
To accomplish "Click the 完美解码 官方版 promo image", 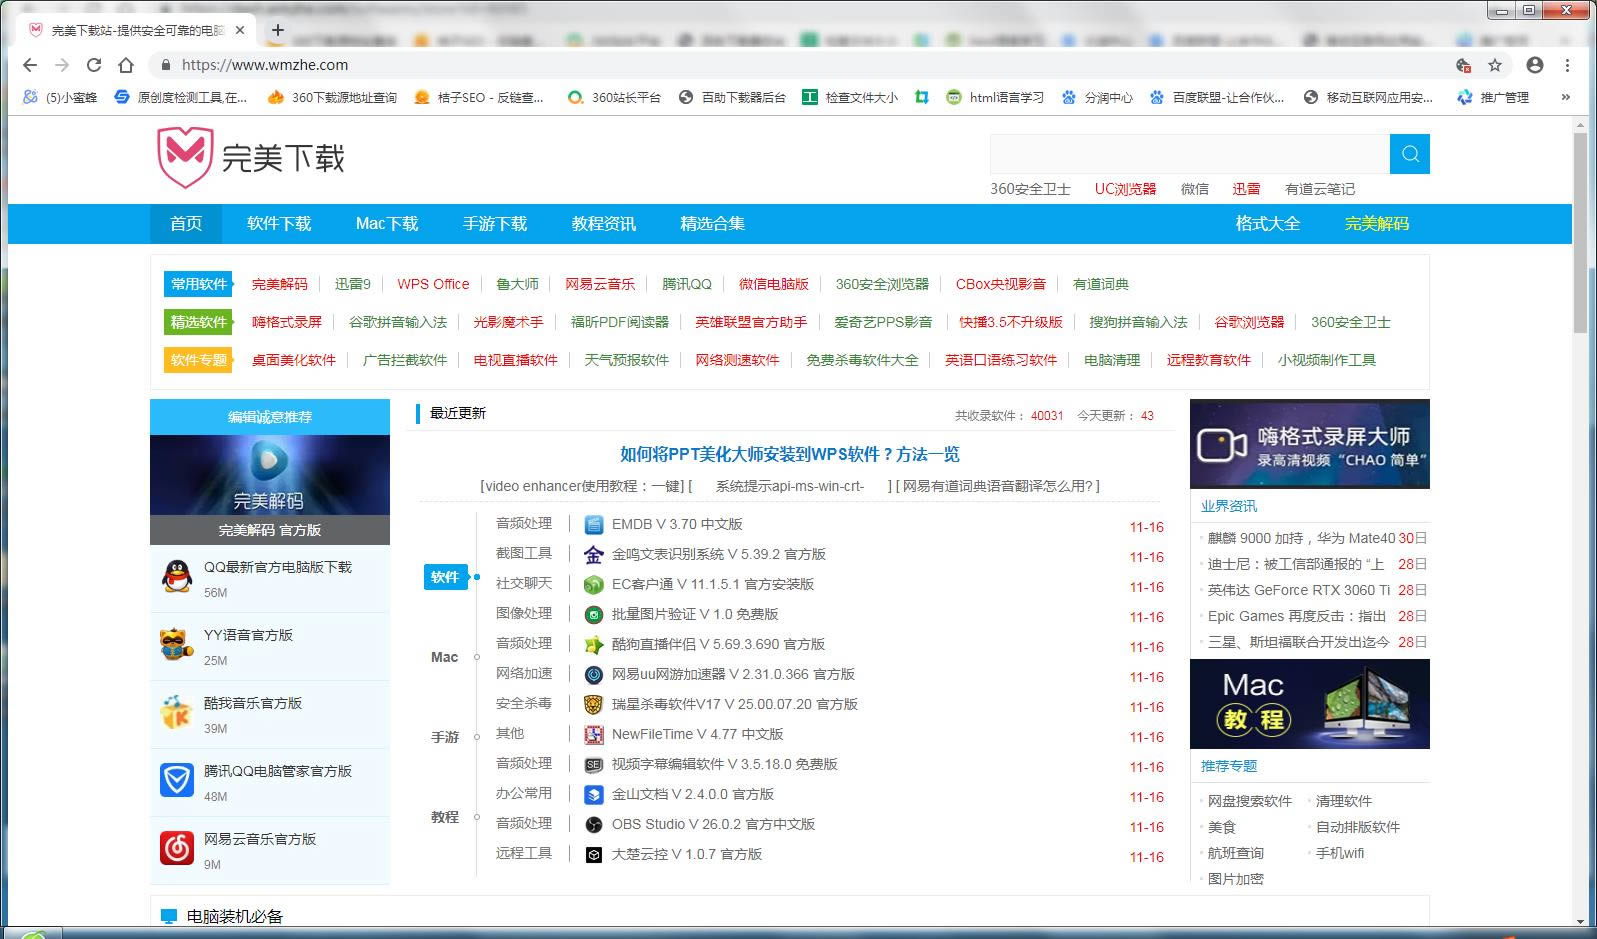I will point(270,489).
